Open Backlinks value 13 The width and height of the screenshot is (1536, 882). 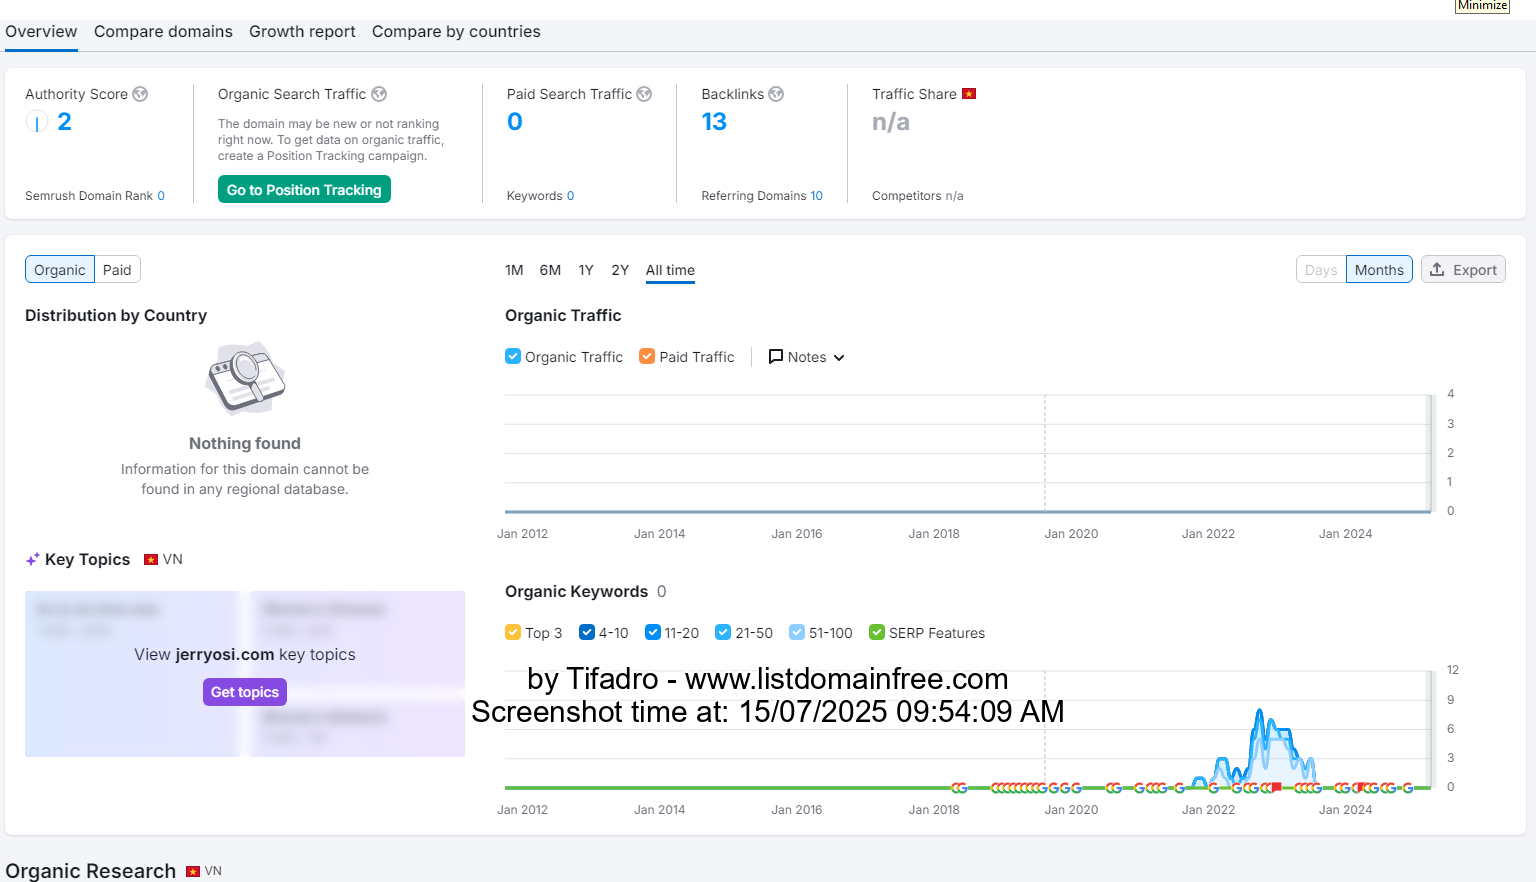click(714, 122)
